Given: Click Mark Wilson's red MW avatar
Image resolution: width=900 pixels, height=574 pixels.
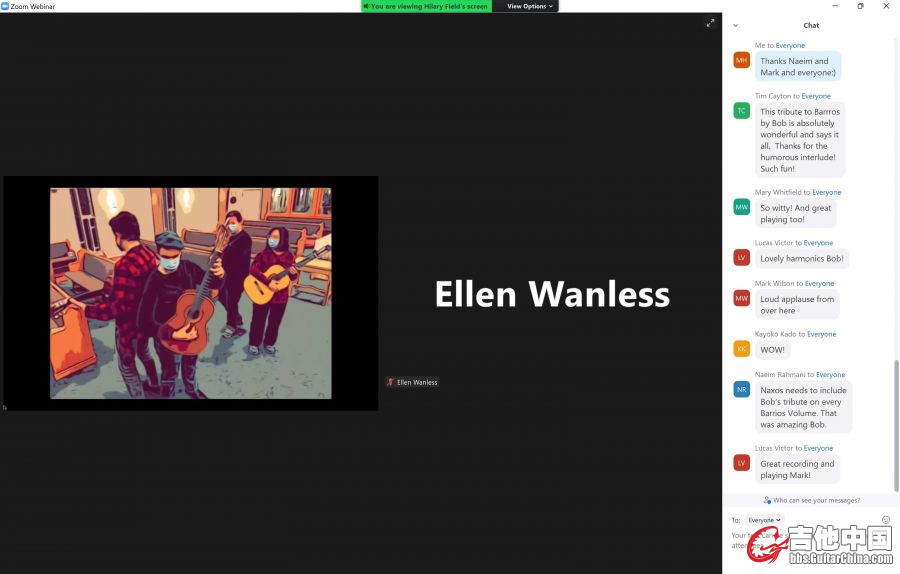Looking at the screenshot, I should click(742, 298).
